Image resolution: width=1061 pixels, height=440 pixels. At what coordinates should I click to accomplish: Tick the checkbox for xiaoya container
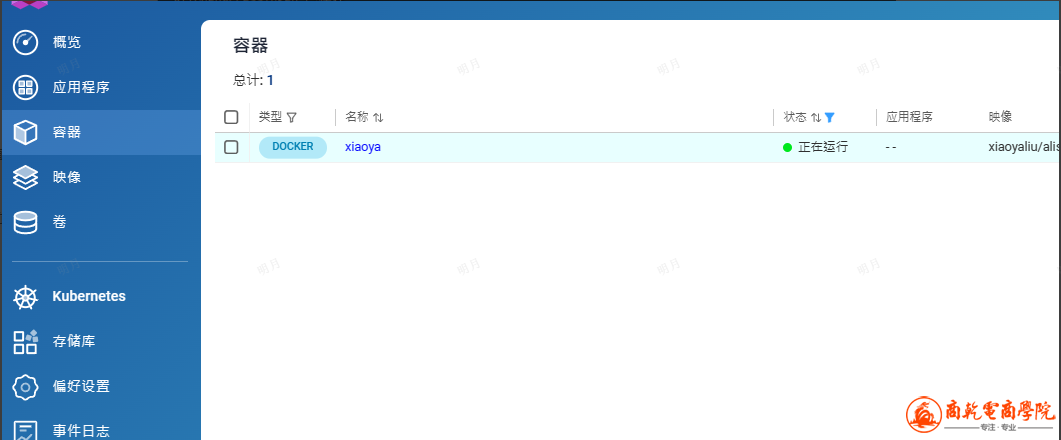click(231, 147)
